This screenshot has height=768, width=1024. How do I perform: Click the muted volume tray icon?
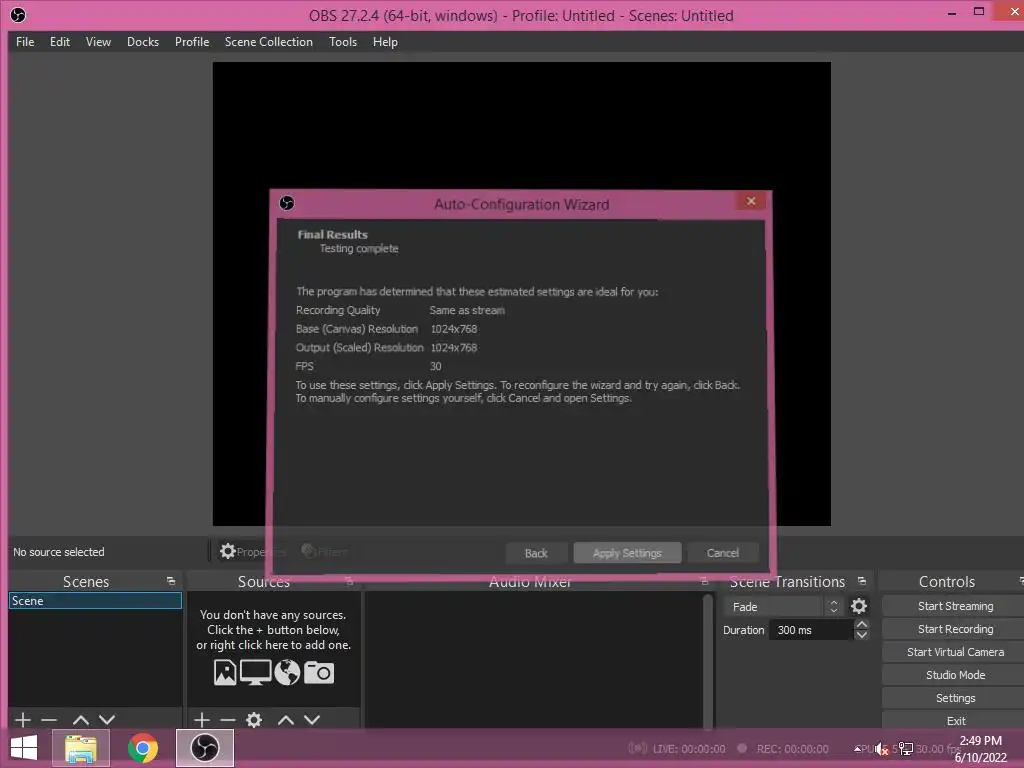click(x=882, y=749)
